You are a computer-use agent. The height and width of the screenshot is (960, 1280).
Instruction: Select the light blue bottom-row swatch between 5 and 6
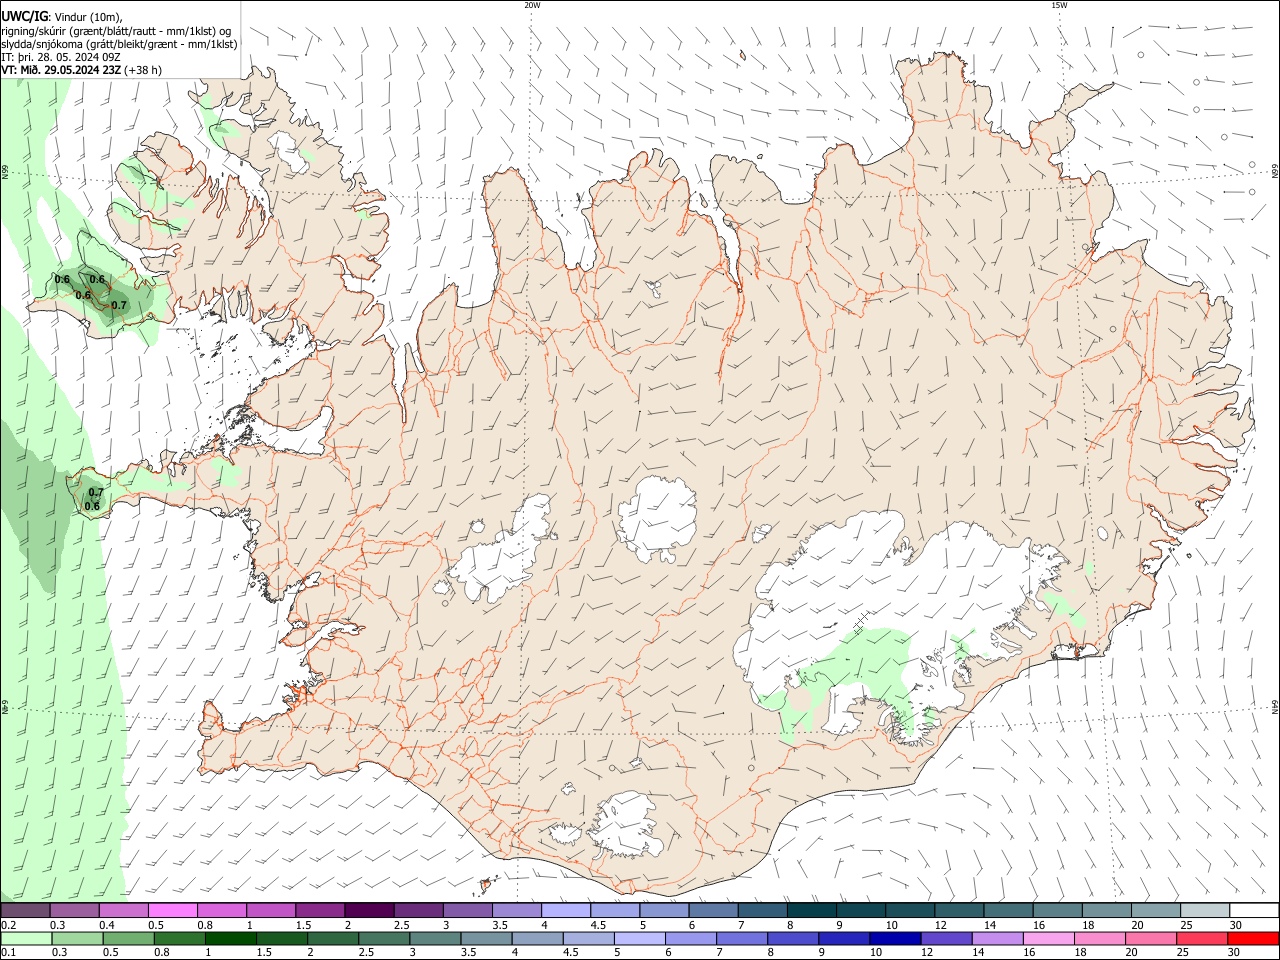pyautogui.click(x=640, y=939)
